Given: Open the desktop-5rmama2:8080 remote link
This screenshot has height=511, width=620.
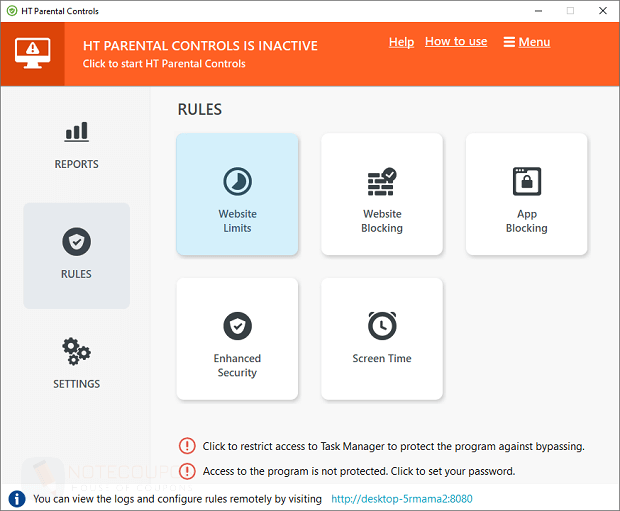Looking at the screenshot, I should pos(401,498).
